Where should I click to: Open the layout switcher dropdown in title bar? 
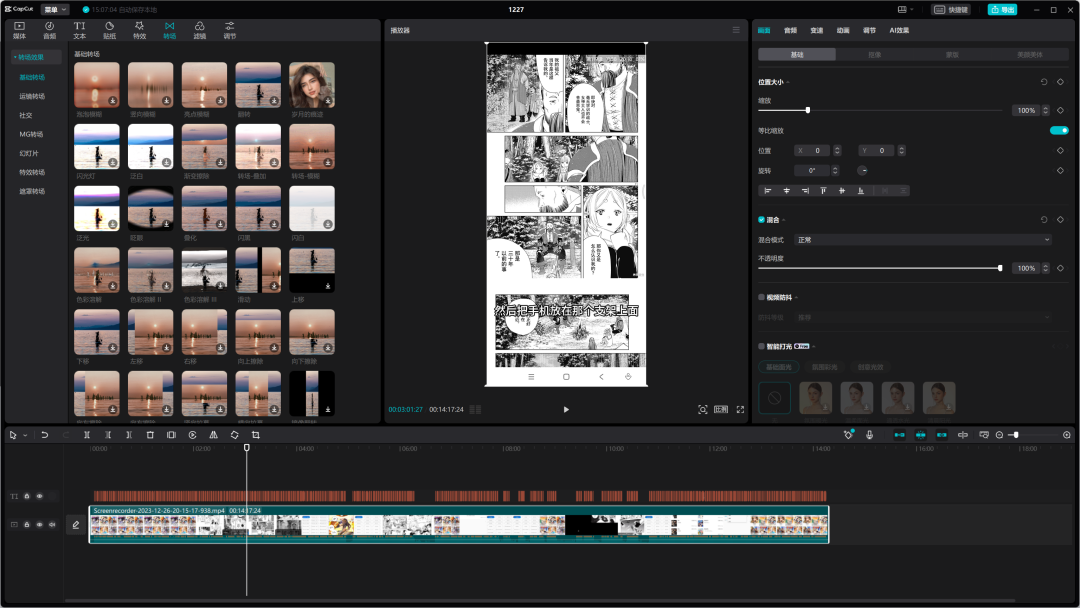905,10
